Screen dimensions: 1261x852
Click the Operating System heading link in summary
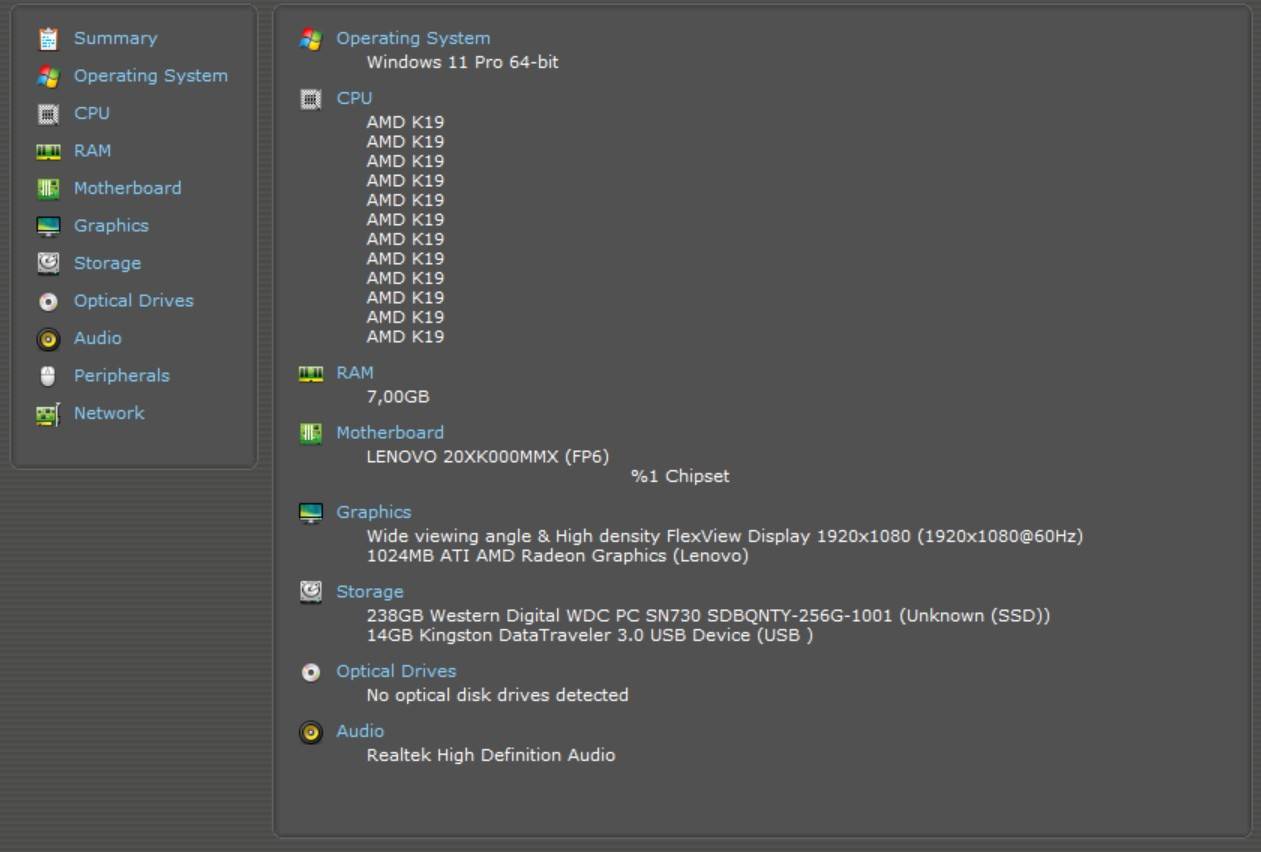[x=413, y=38]
